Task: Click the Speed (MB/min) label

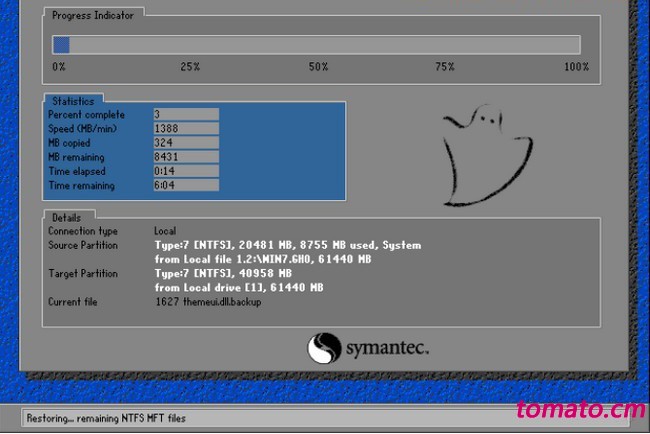Action: click(x=82, y=129)
